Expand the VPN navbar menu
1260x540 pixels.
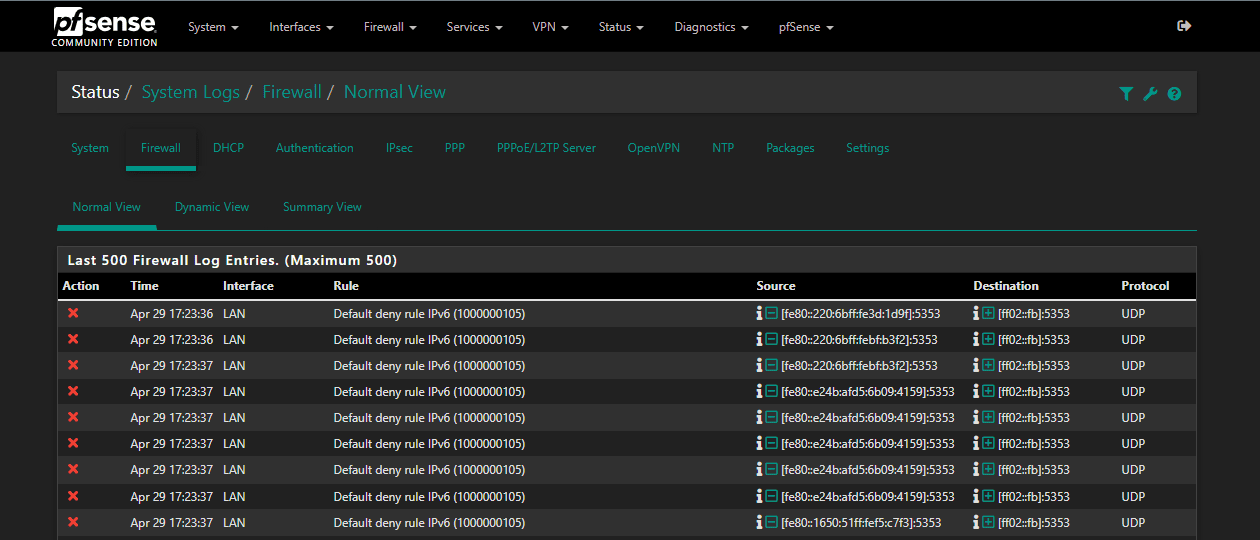550,27
